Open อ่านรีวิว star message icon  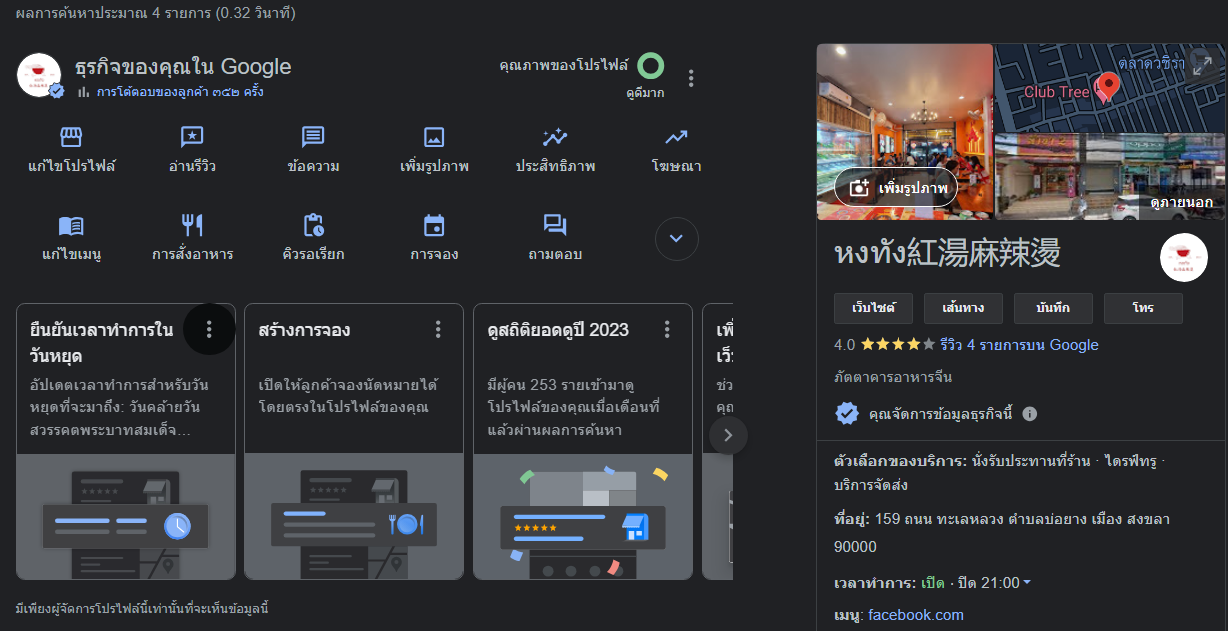click(192, 137)
